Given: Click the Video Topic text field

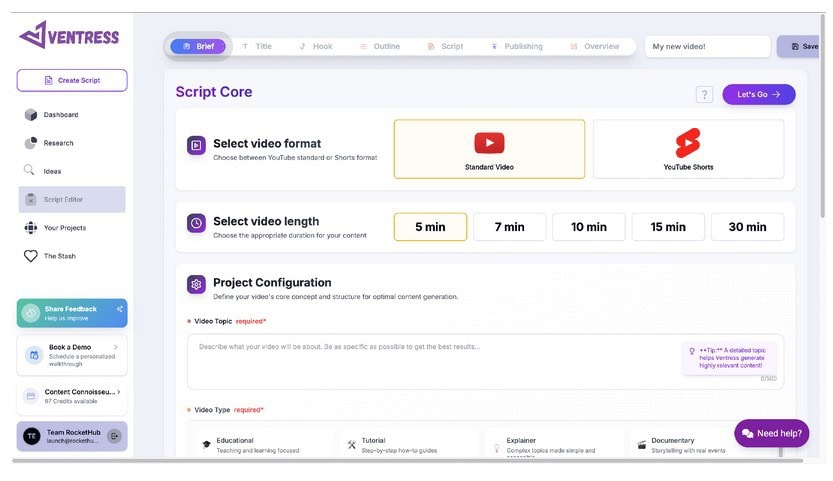Looking at the screenshot, I should [x=430, y=360].
